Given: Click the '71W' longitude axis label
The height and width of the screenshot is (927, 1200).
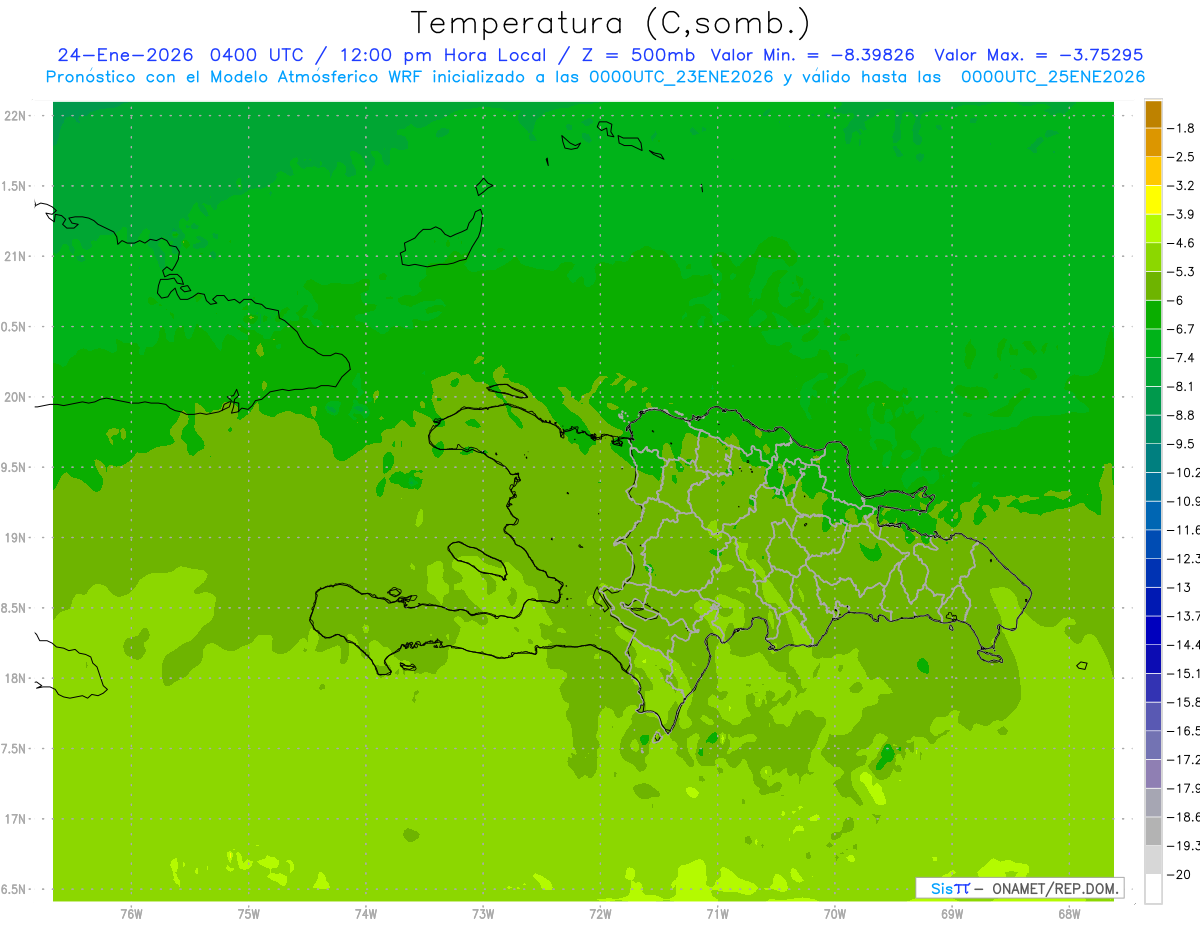Looking at the screenshot, I should [x=717, y=914].
